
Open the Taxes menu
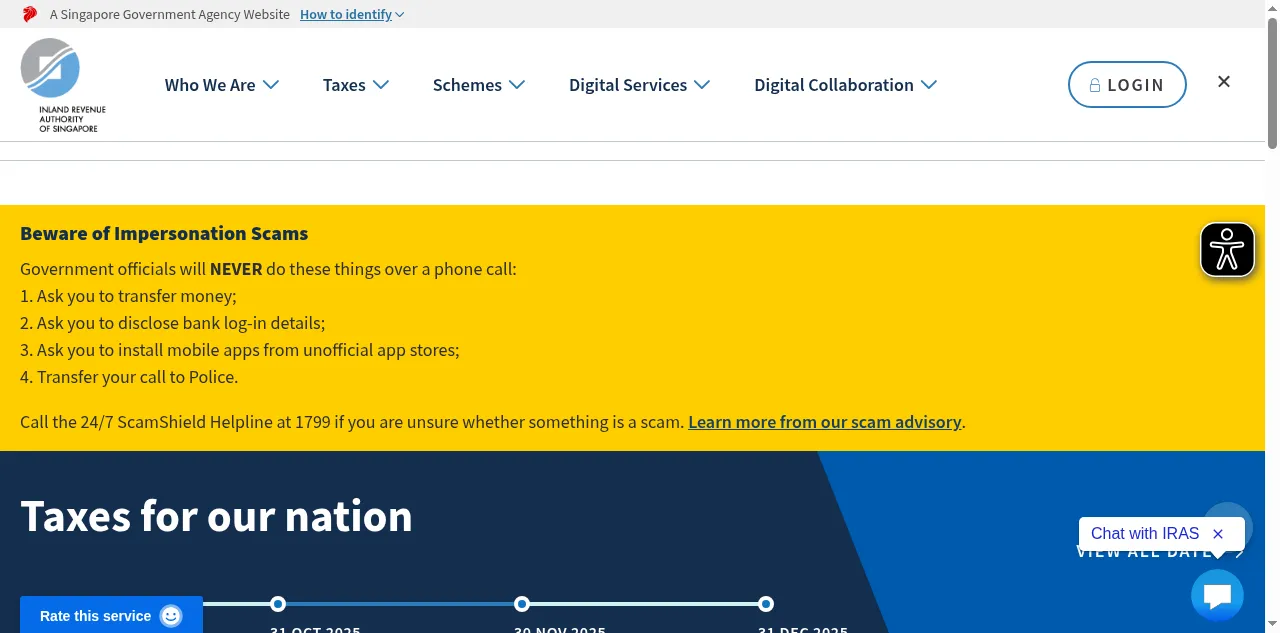[356, 85]
